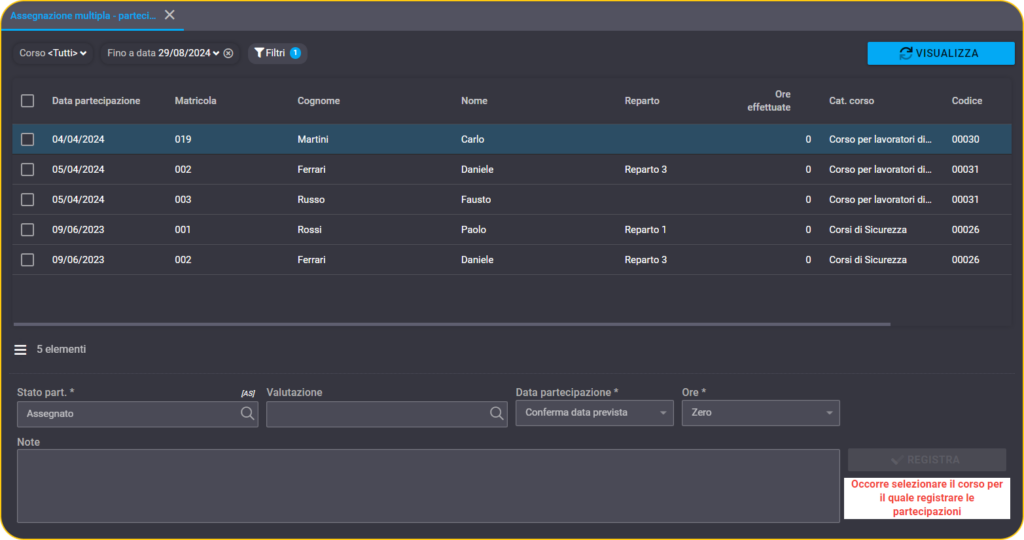Sort by Ore effettuate column header

[x=769, y=101]
